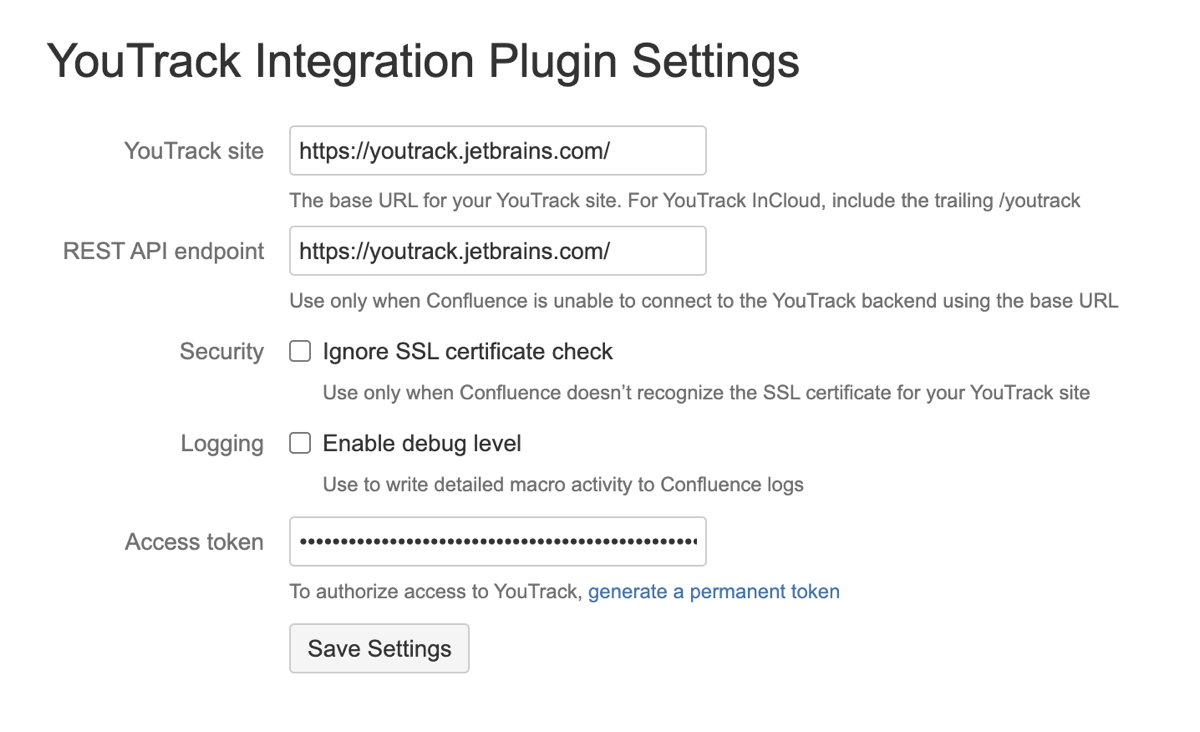Screen dimensions: 1200x732
Task: Click the Ignore SSL certificate check label text
Action: coord(467,351)
